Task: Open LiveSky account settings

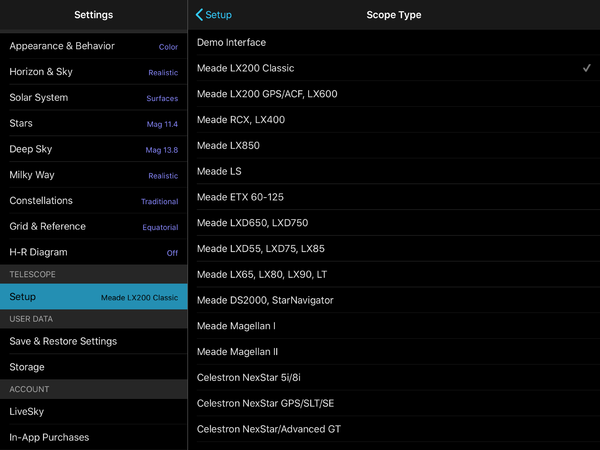Action: point(94,411)
